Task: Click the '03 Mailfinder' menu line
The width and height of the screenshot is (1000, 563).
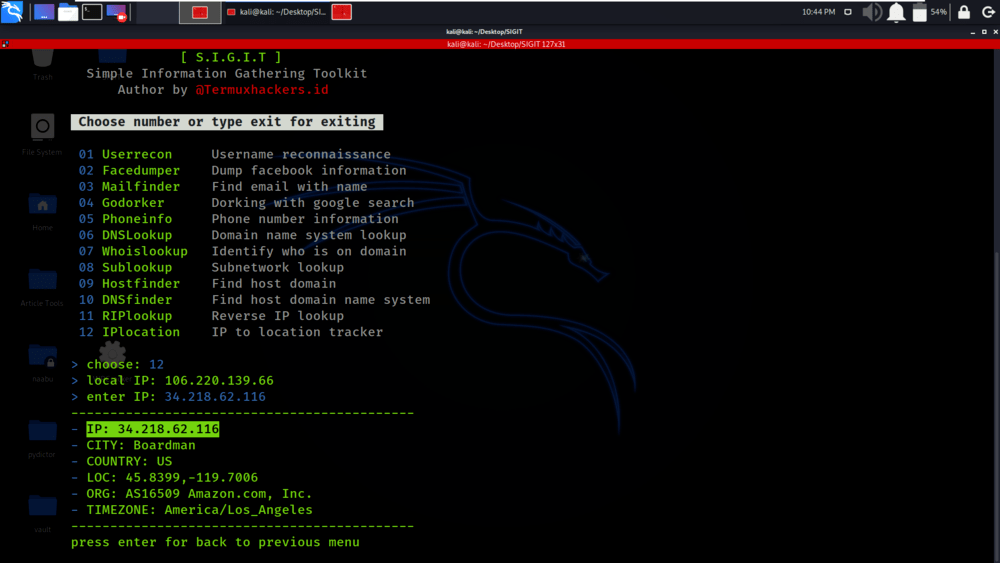Action: pyautogui.click(x=223, y=186)
